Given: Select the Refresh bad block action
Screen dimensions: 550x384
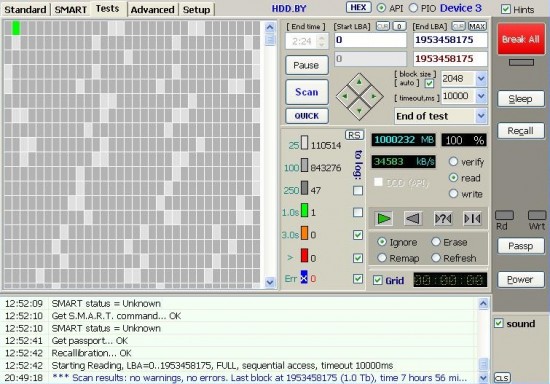Looking at the screenshot, I should pos(436,258).
